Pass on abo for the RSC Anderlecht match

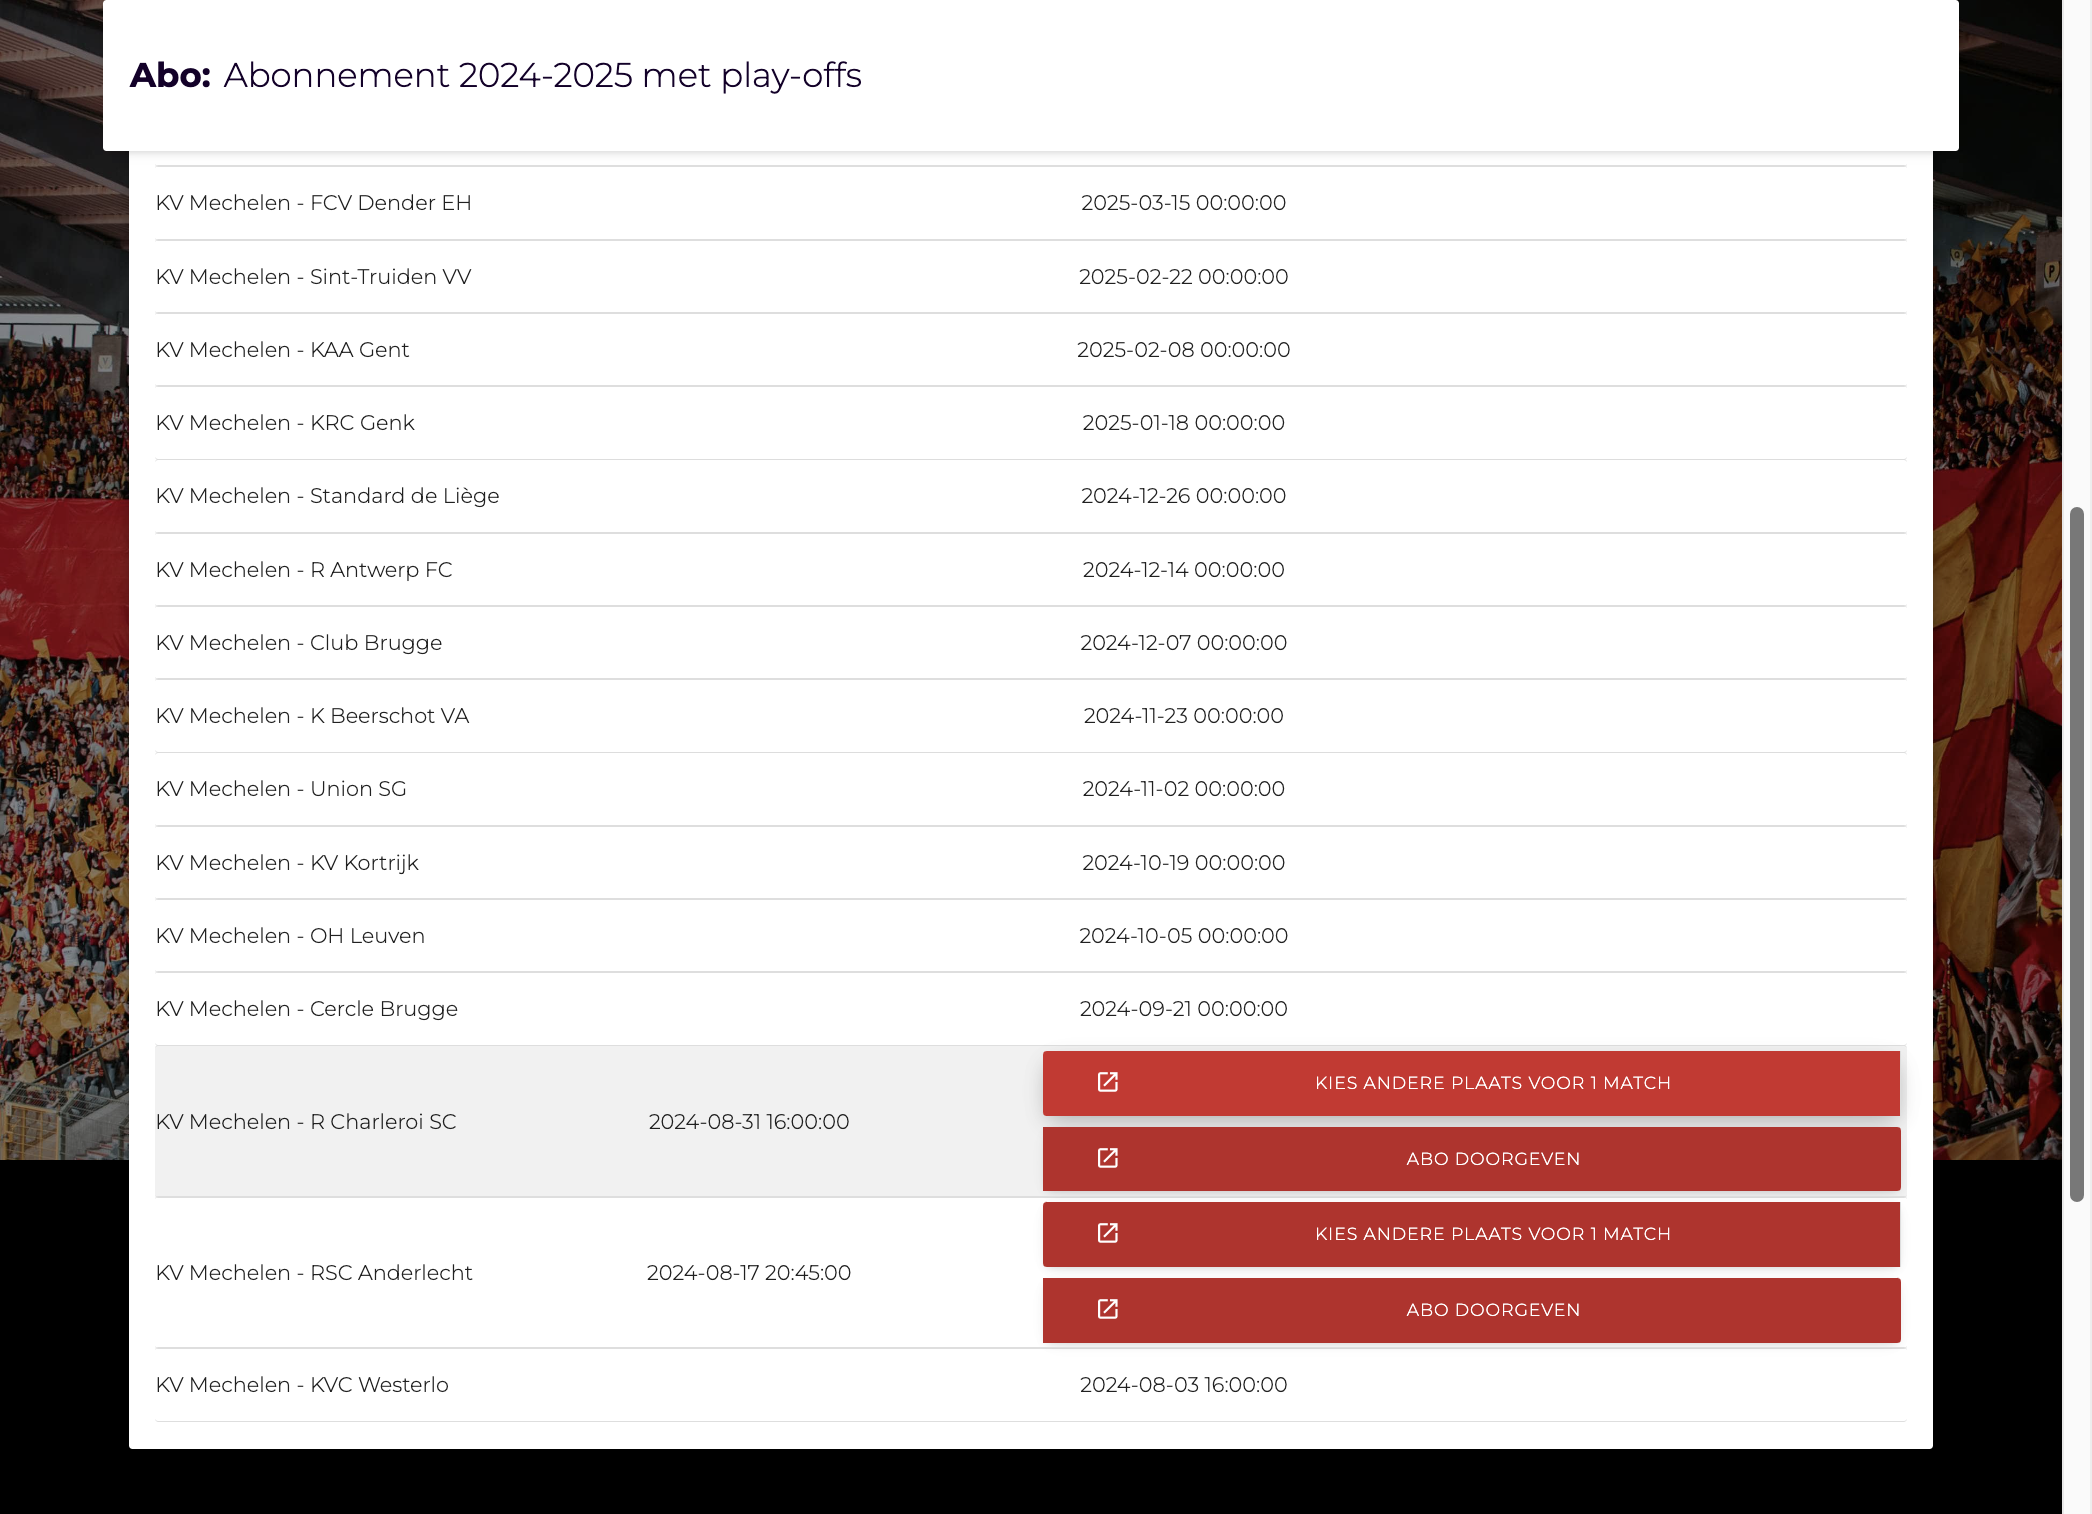1471,1310
